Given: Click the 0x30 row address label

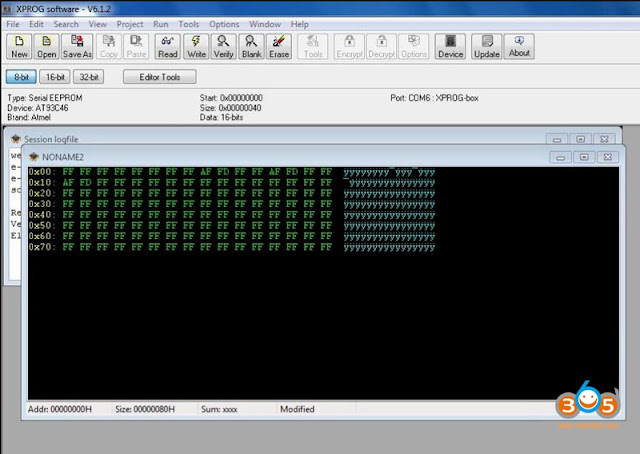Looking at the screenshot, I should pyautogui.click(x=42, y=204).
